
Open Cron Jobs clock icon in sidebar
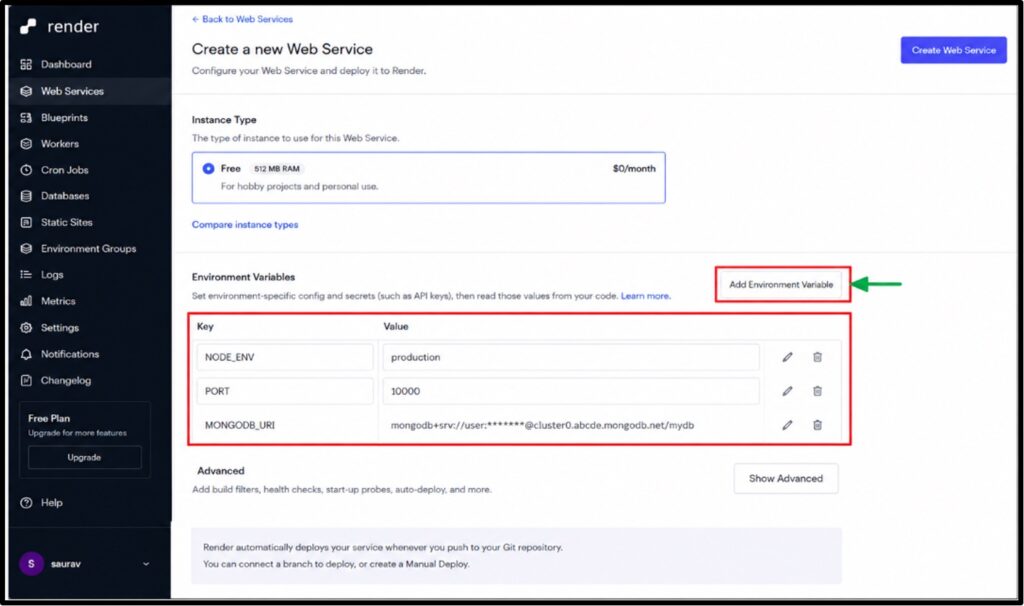(x=26, y=170)
